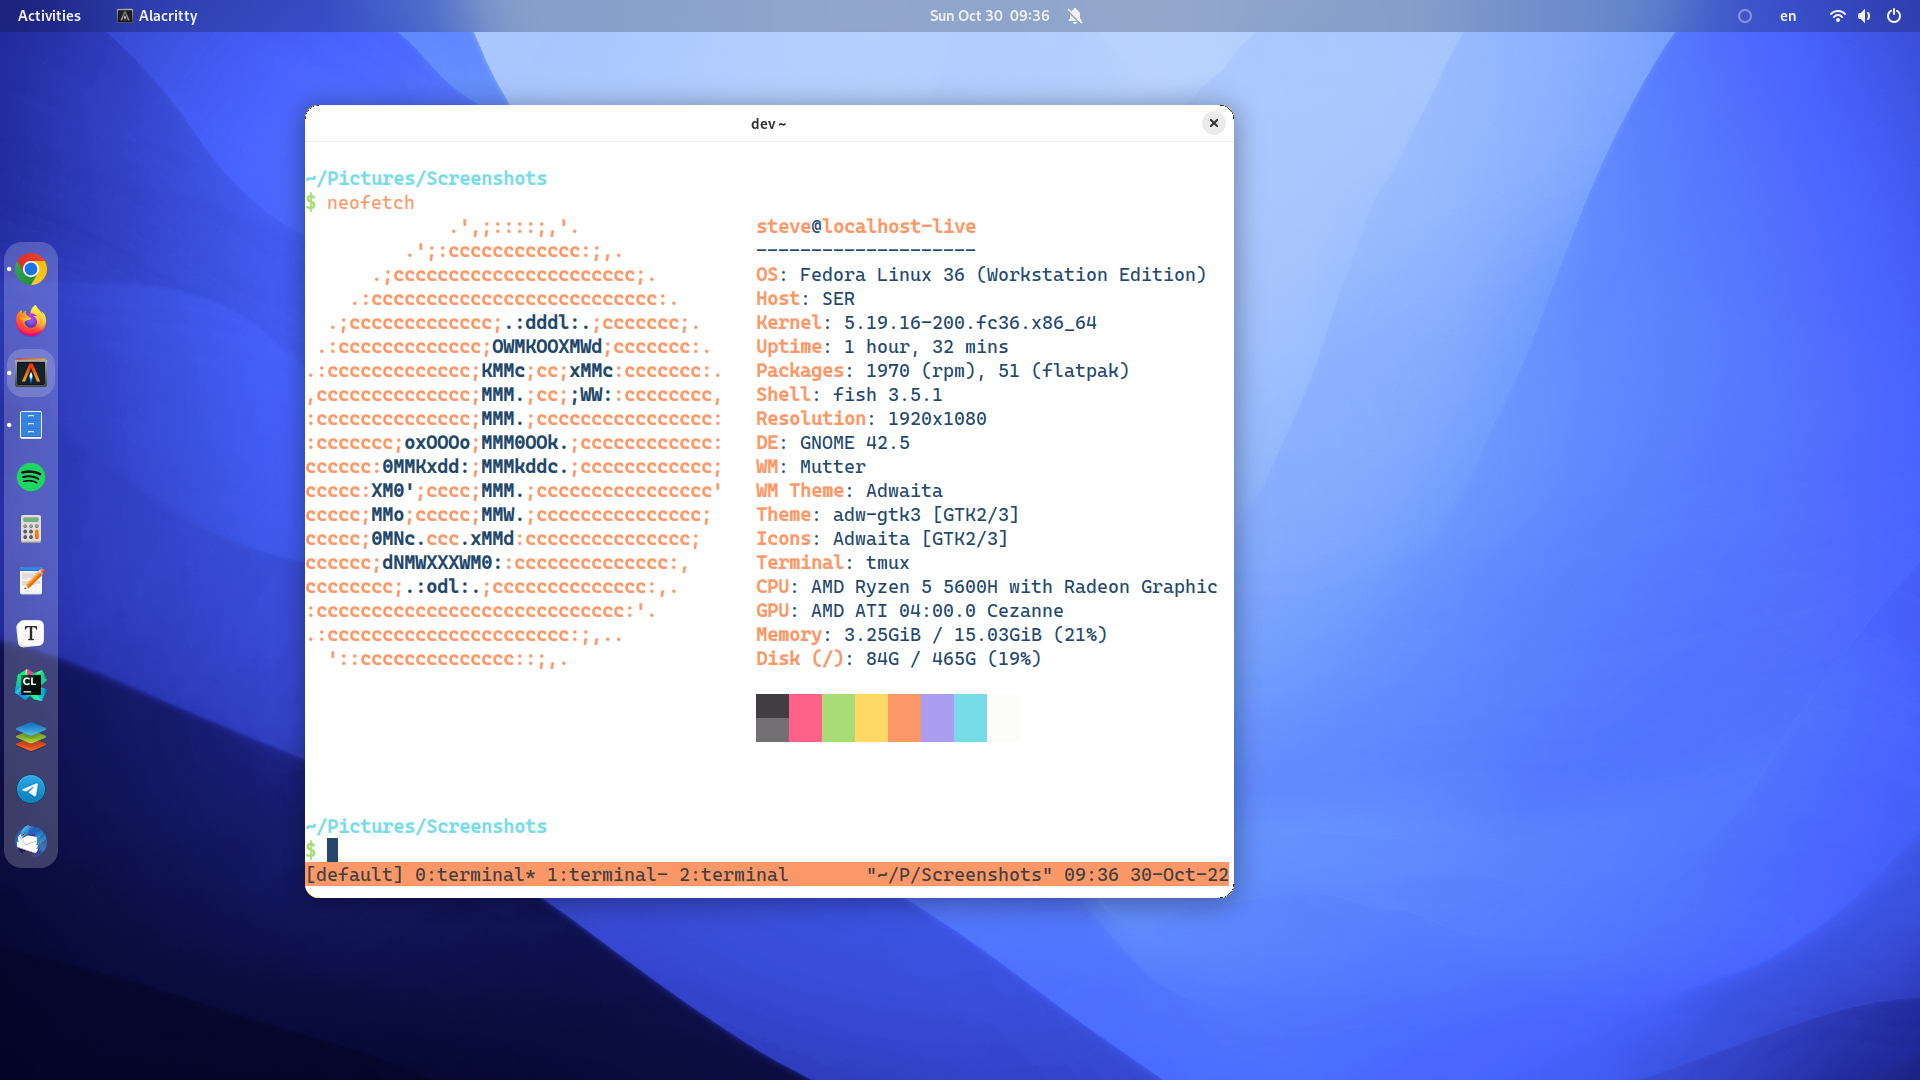The height and width of the screenshot is (1080, 1920).
Task: Open the Activities overview
Action: click(x=48, y=15)
